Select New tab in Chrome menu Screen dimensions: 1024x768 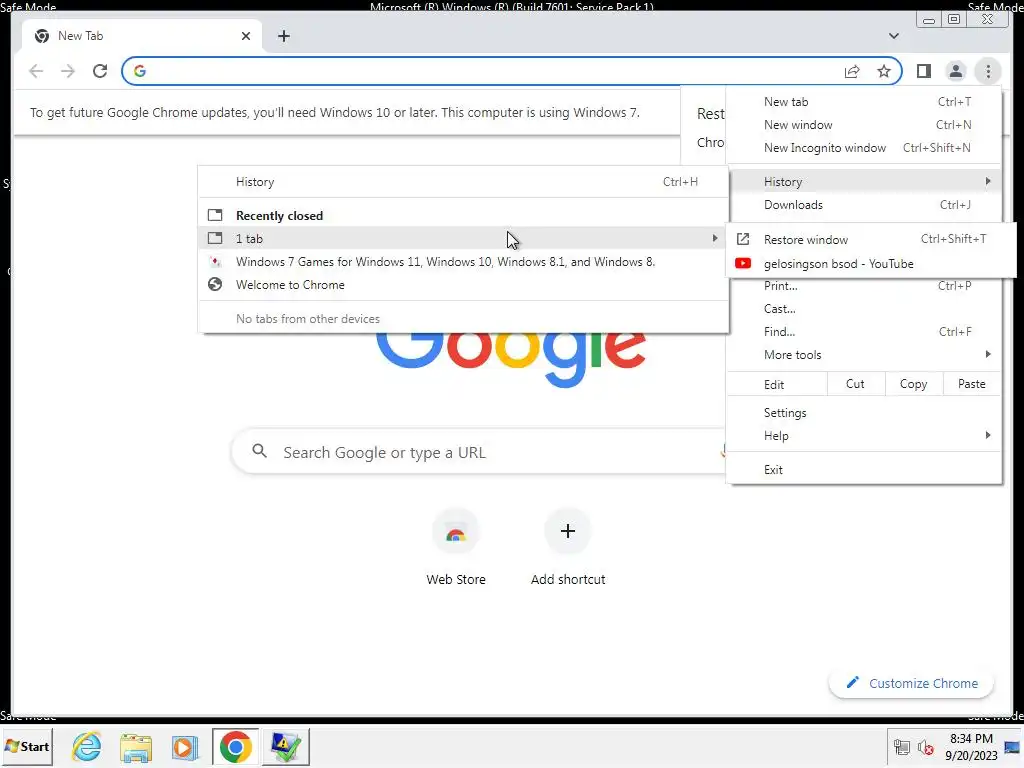pyautogui.click(x=863, y=102)
